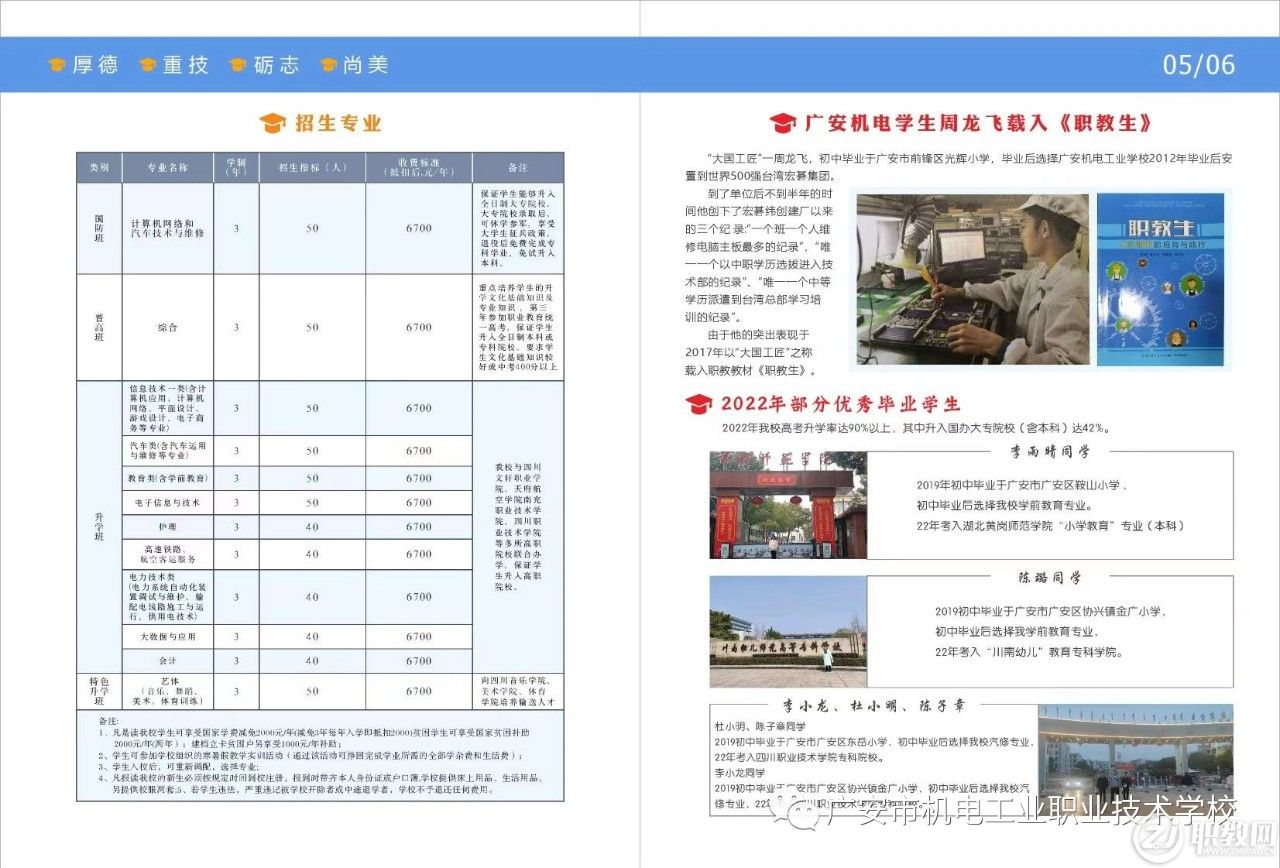Click the 收费标准 column header
This screenshot has height=868, width=1280.
(x=418, y=167)
